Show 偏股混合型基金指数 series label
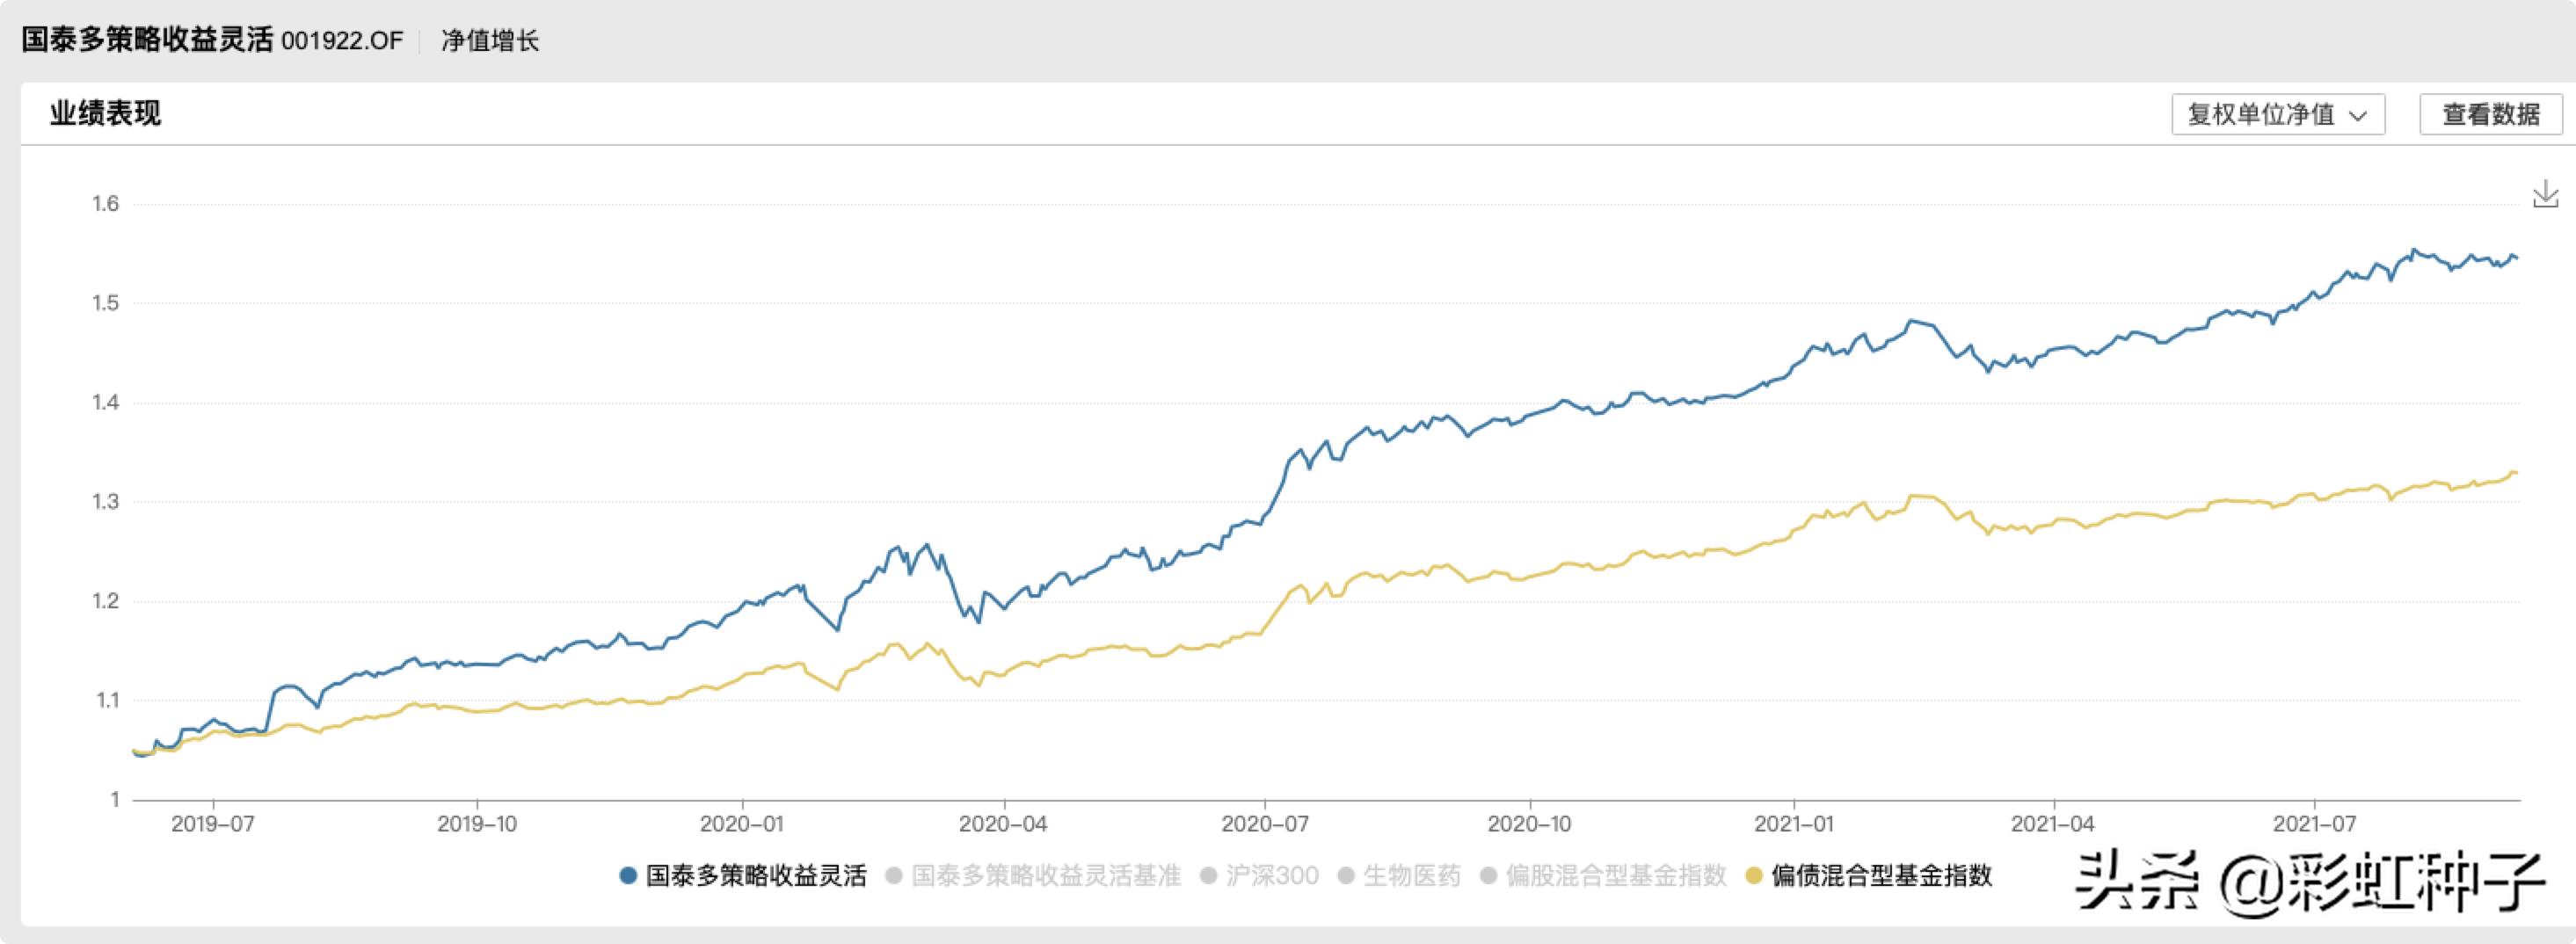This screenshot has width=2576, height=944. [1616, 876]
